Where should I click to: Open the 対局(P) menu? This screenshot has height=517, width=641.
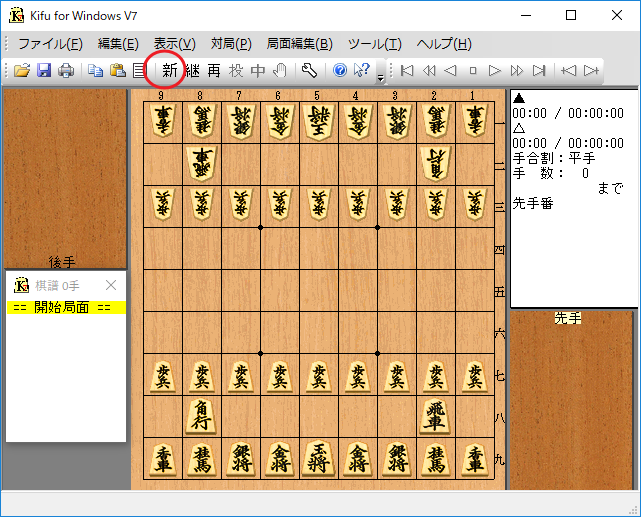[x=231, y=44]
